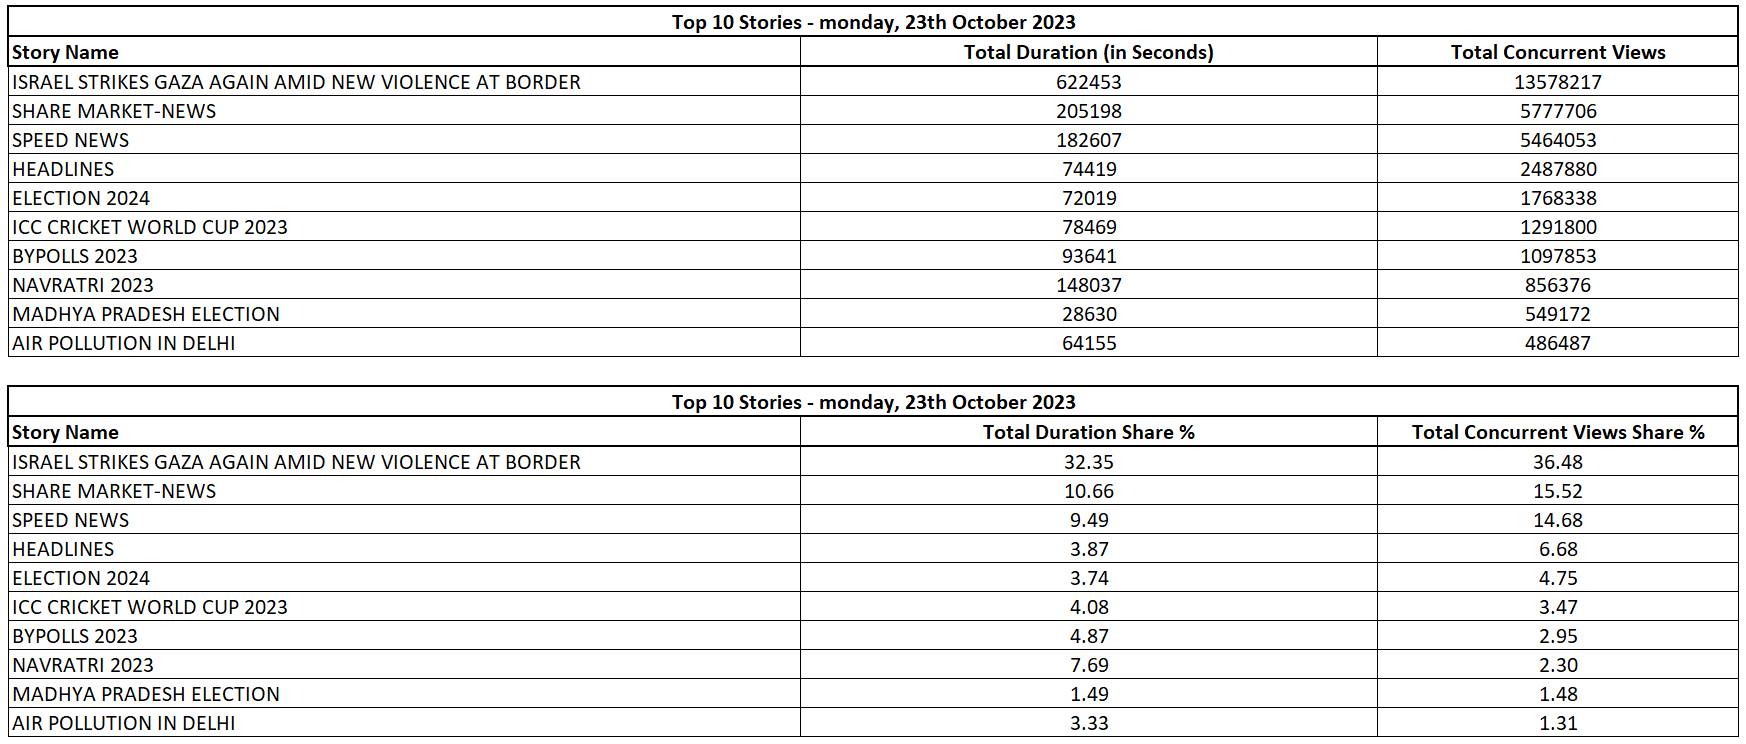
Task: Select the Total Duration Share % header
Action: pos(1088,432)
